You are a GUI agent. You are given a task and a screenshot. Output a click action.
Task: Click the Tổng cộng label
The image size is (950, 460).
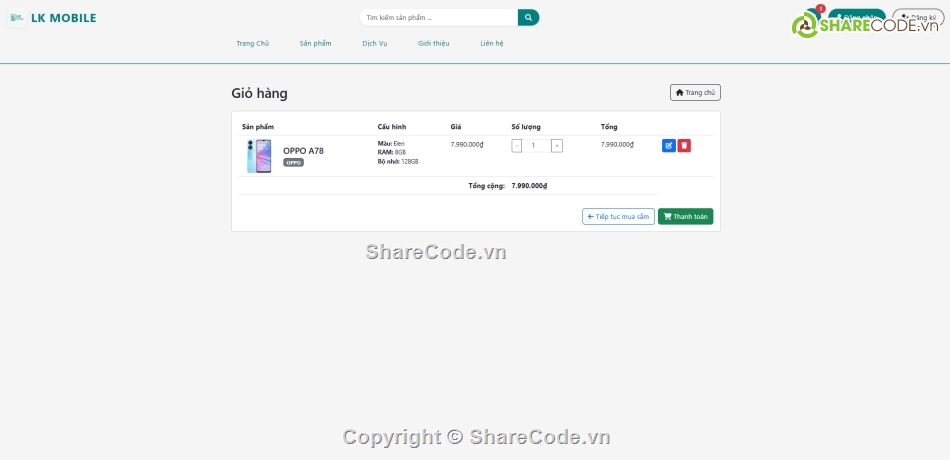[x=487, y=186]
